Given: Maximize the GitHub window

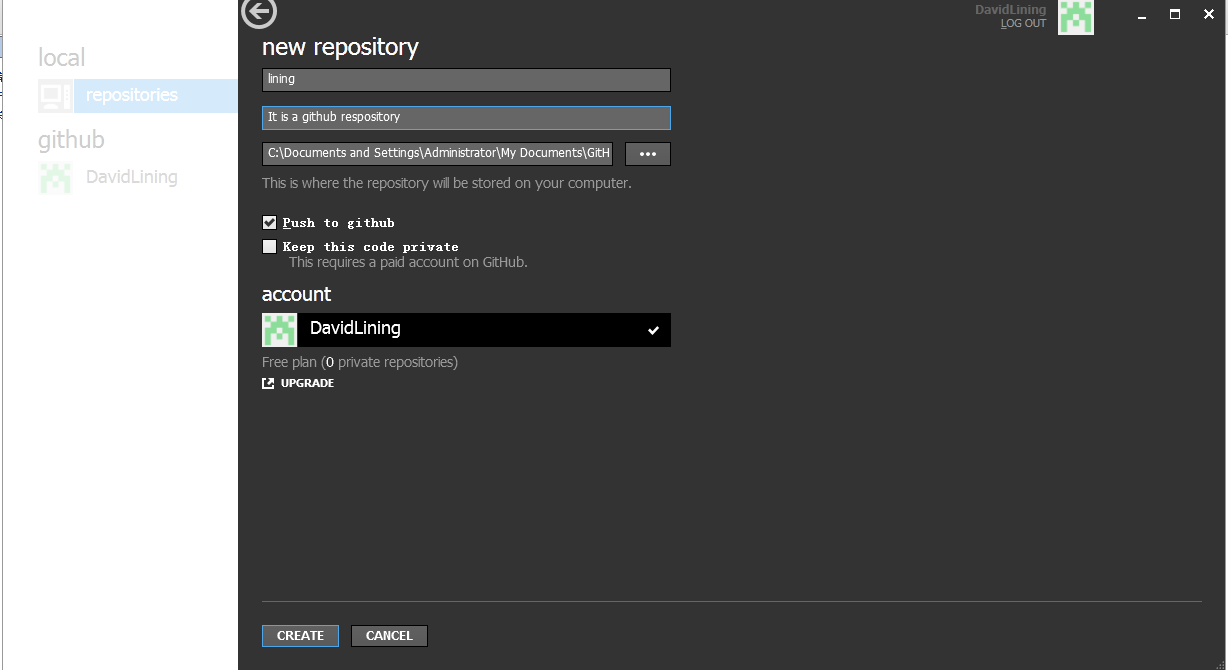Looking at the screenshot, I should click(1175, 14).
